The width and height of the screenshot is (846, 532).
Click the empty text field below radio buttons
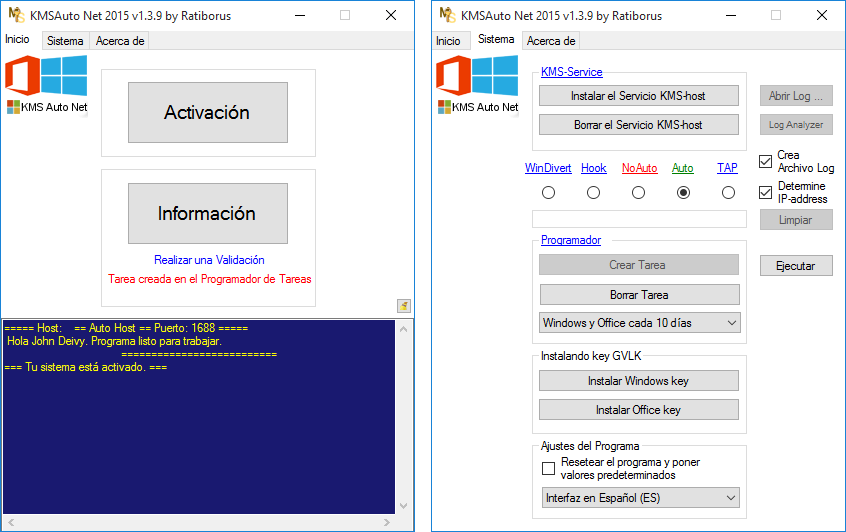click(639, 219)
